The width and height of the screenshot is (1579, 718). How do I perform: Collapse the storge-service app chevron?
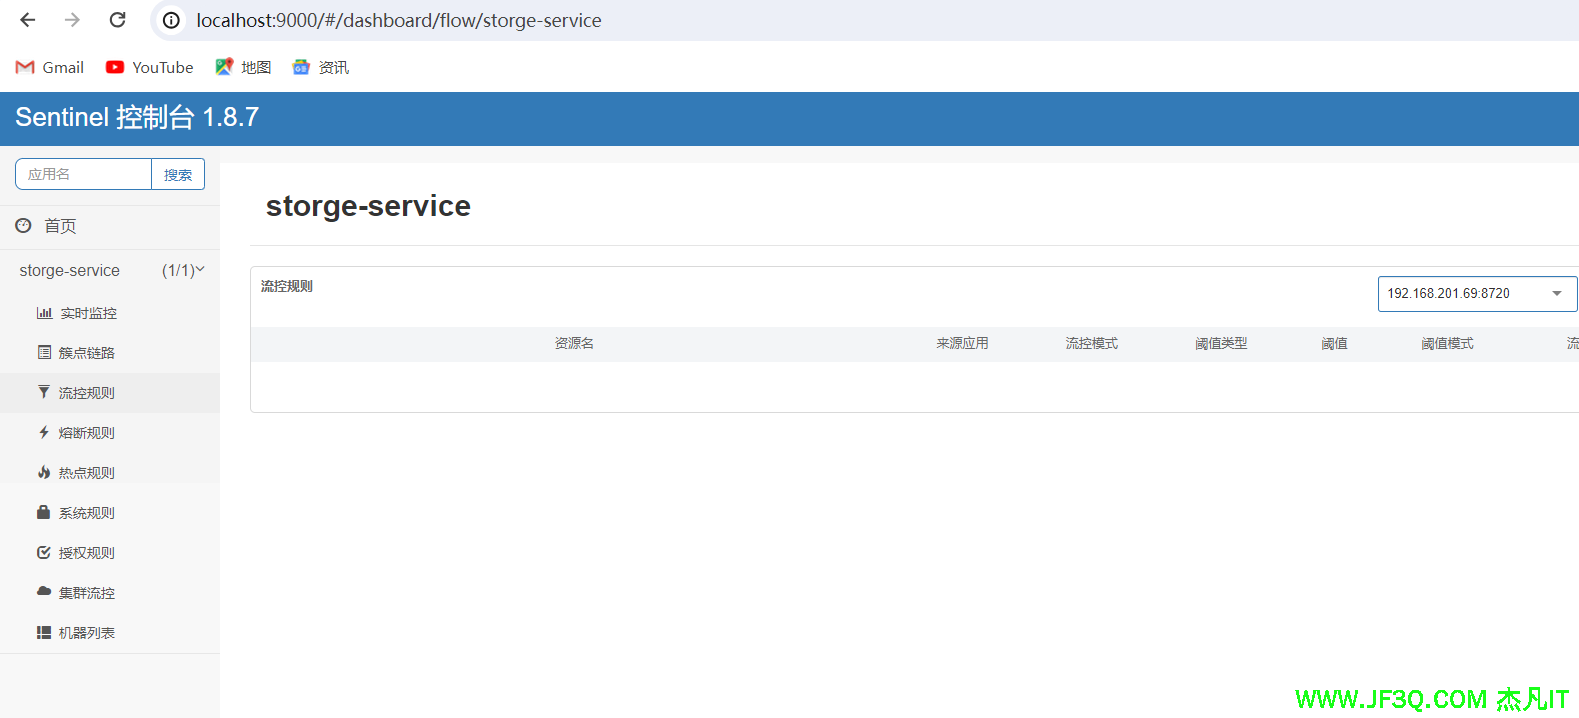[200, 269]
